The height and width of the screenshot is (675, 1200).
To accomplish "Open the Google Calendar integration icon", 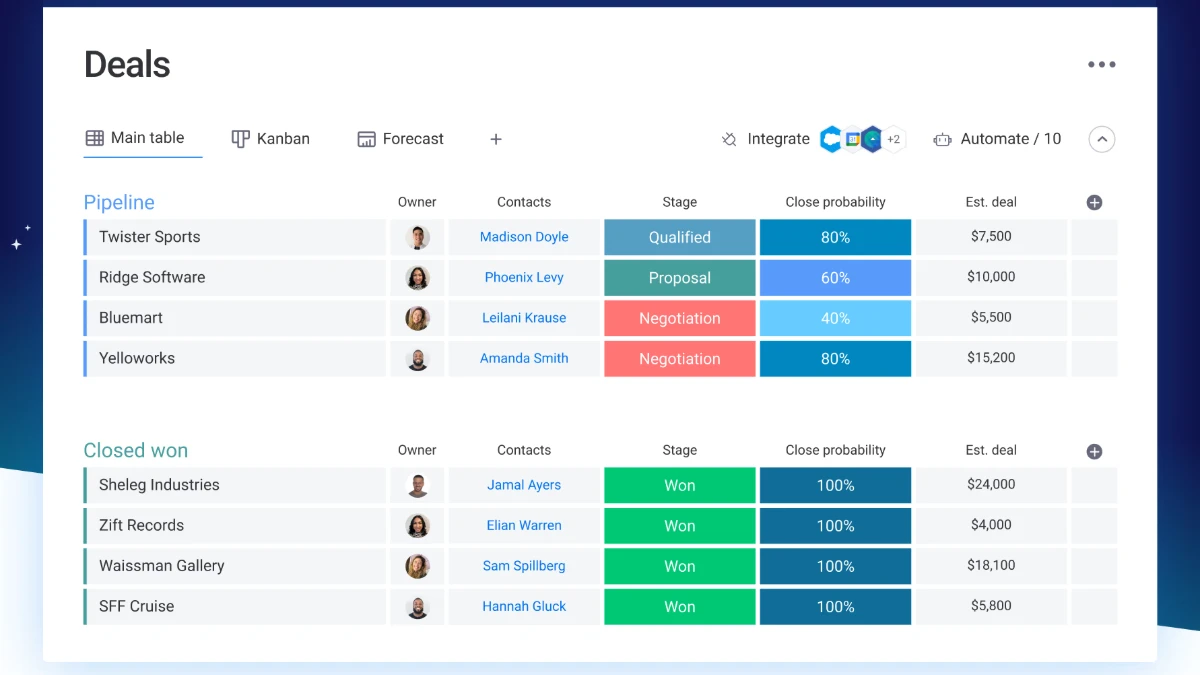I will coord(853,138).
